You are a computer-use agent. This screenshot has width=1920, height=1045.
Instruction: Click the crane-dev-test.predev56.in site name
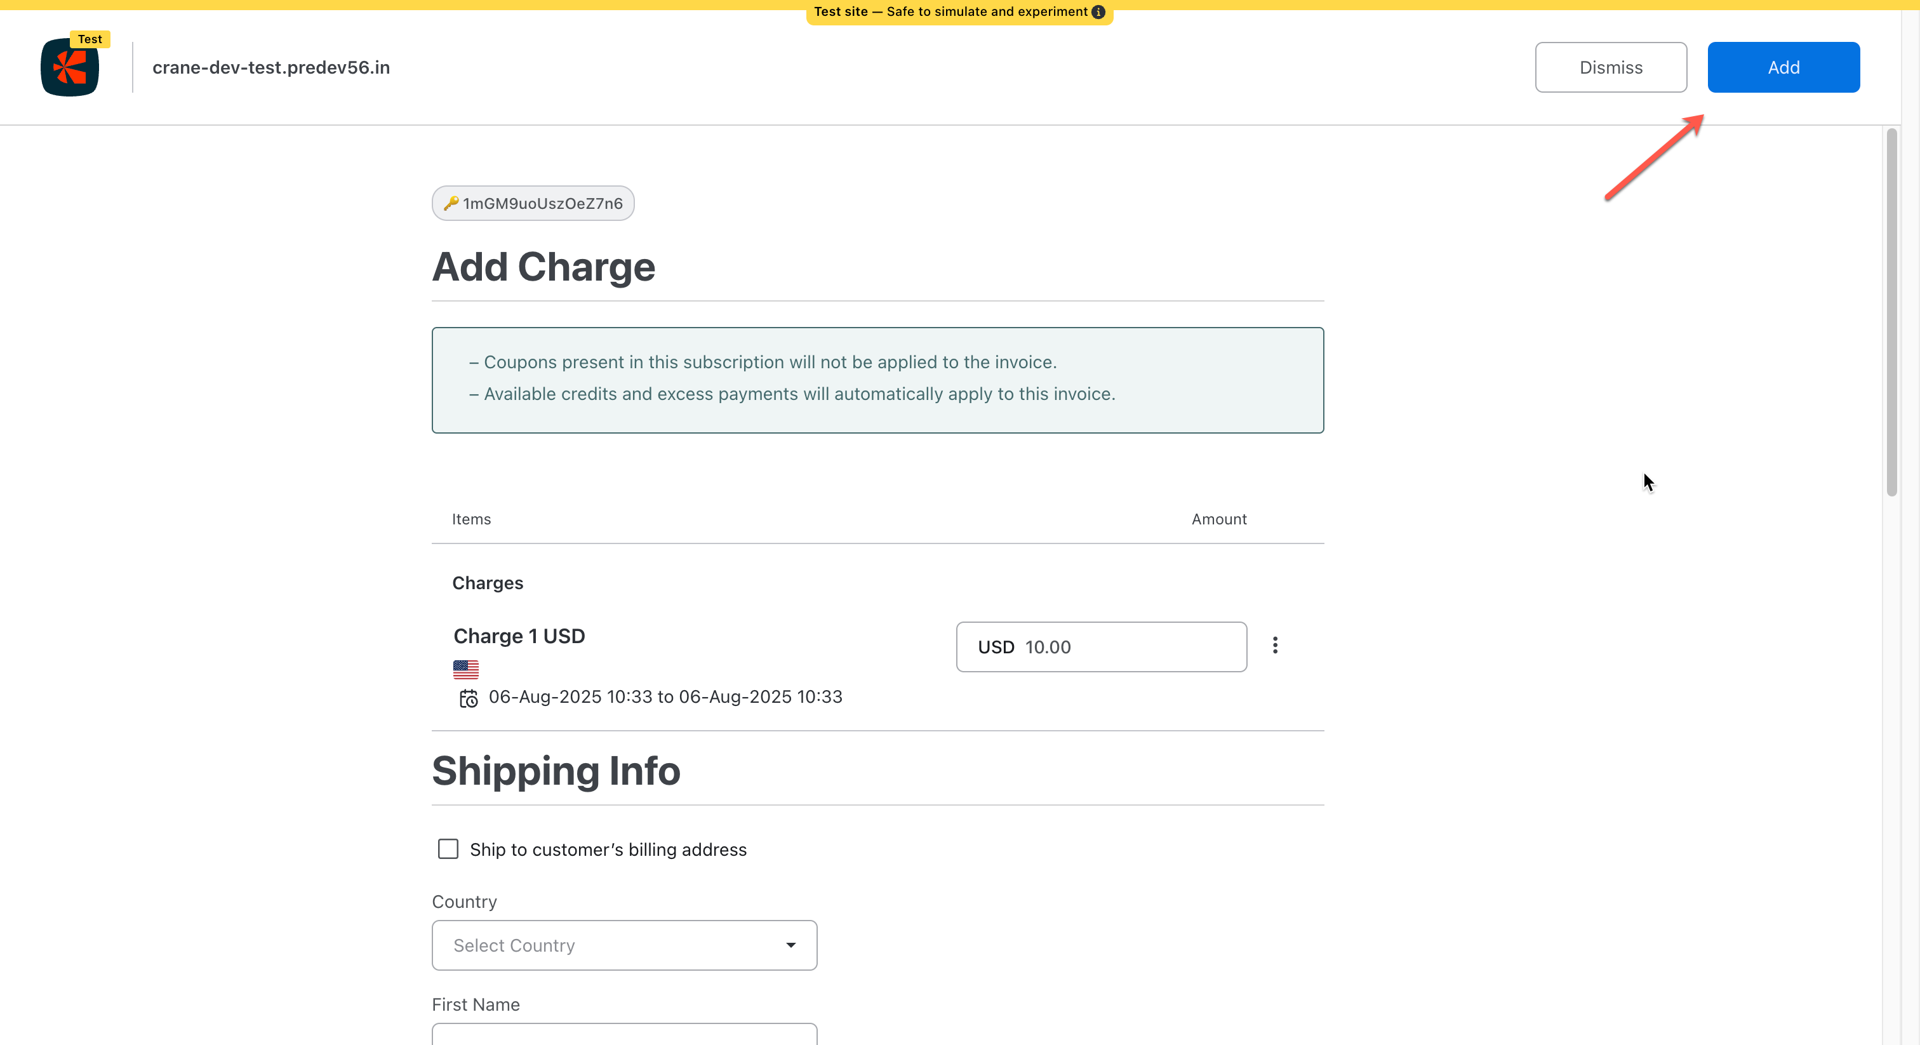click(x=271, y=67)
